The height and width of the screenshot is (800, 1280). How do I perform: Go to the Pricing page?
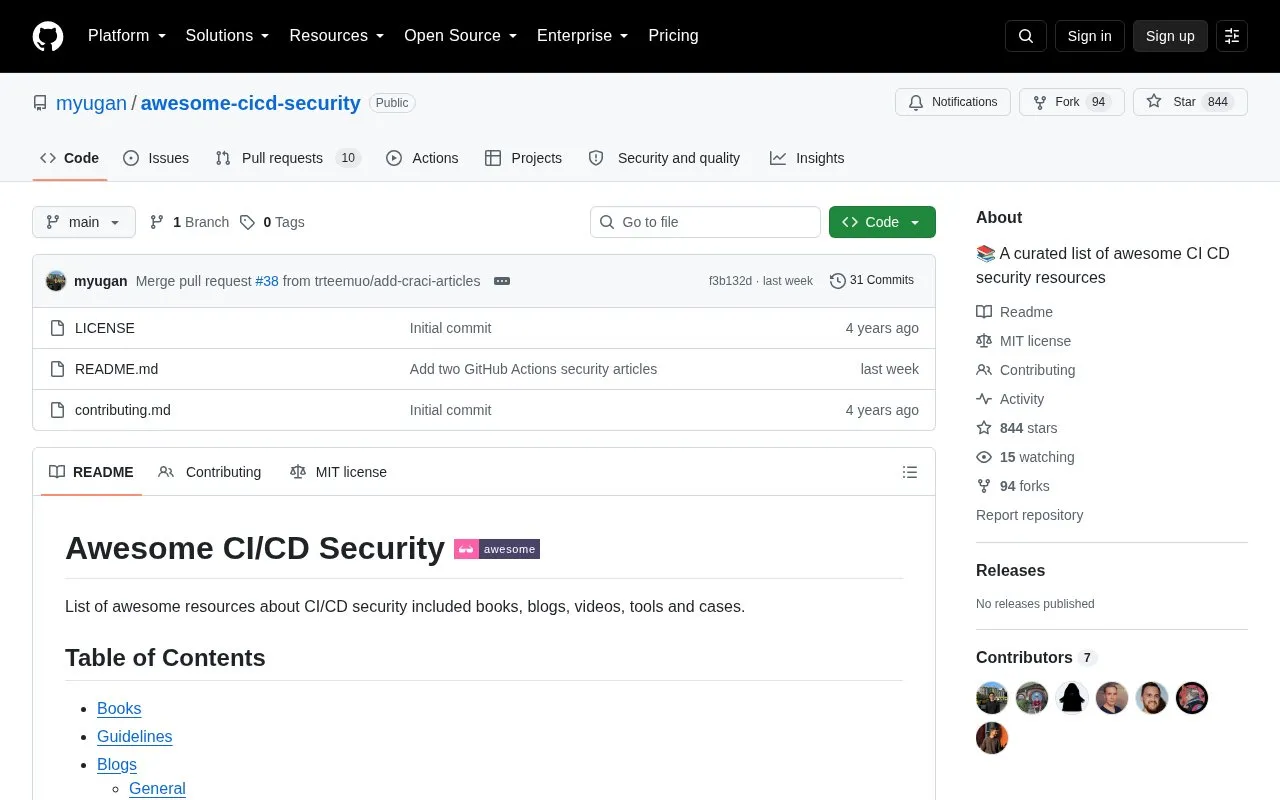point(673,36)
